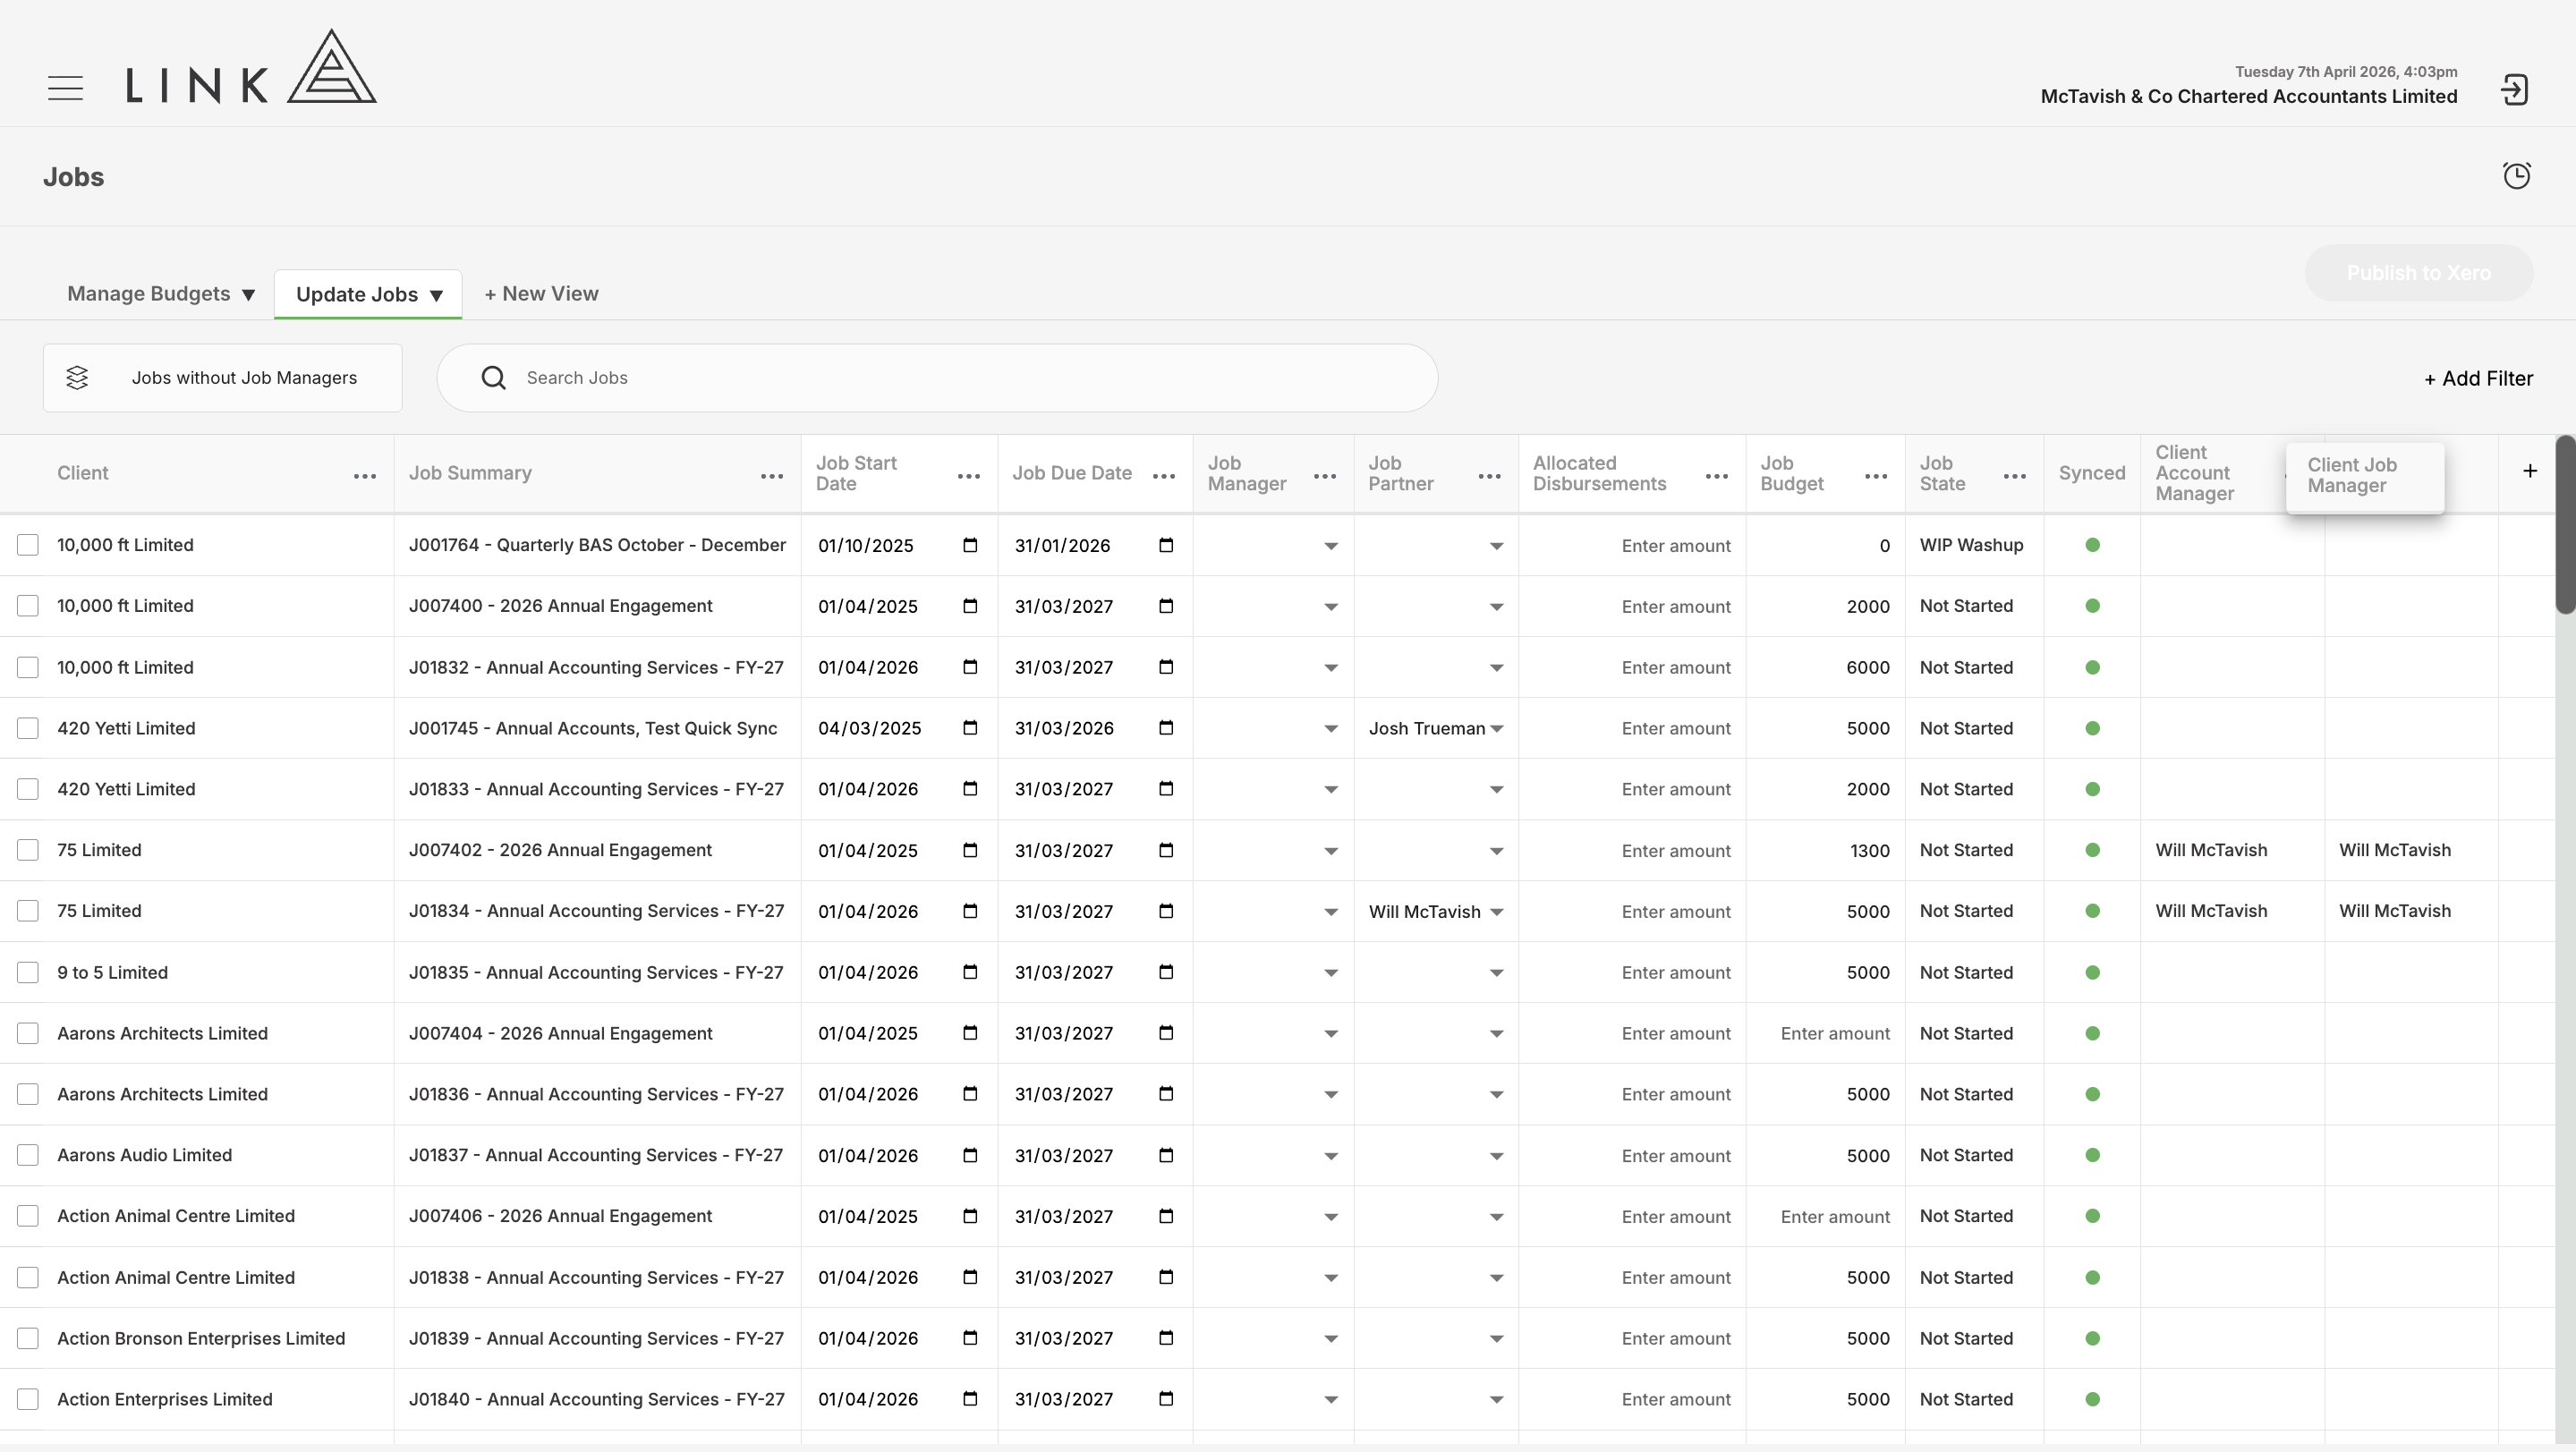Open due date calendar for J001745
Viewport: 2576px width, 1452px height.
click(1166, 728)
